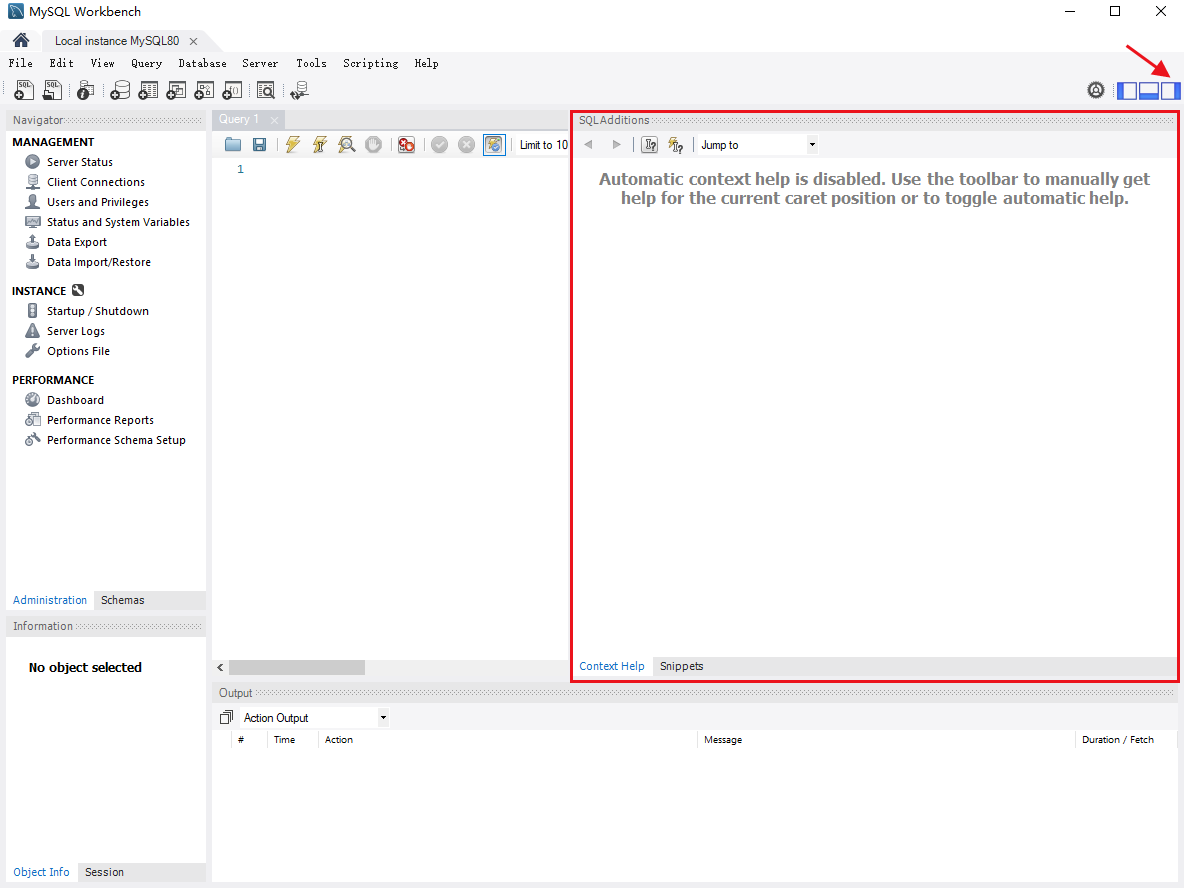
Task: Stop query execution hand icon
Action: (373, 144)
